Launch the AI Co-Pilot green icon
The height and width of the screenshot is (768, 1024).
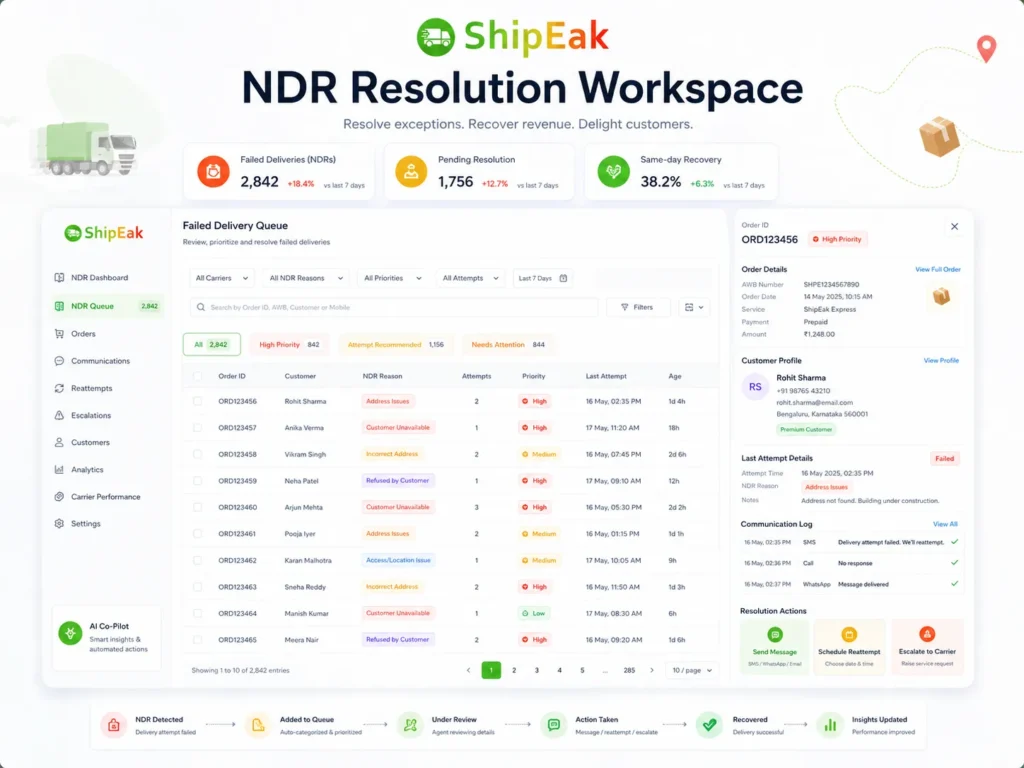(71, 633)
